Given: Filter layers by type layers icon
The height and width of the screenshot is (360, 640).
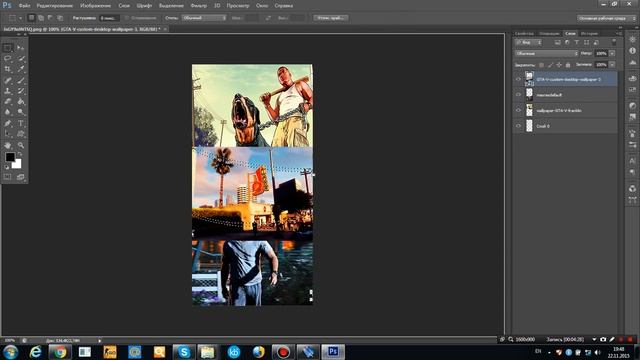Looking at the screenshot, I should (576, 42).
